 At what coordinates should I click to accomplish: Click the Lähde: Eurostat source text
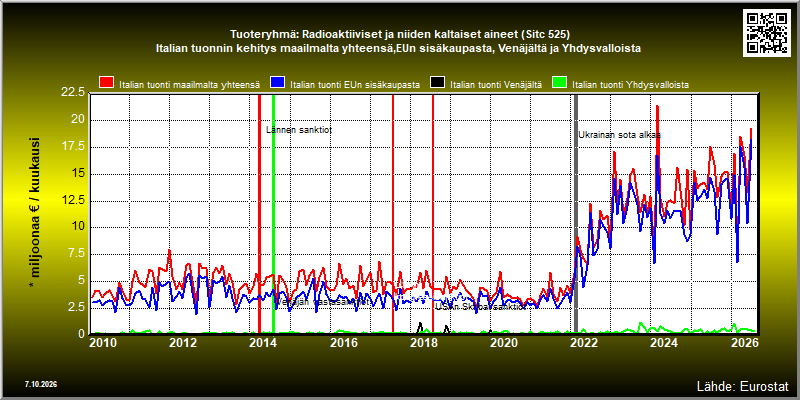click(743, 385)
